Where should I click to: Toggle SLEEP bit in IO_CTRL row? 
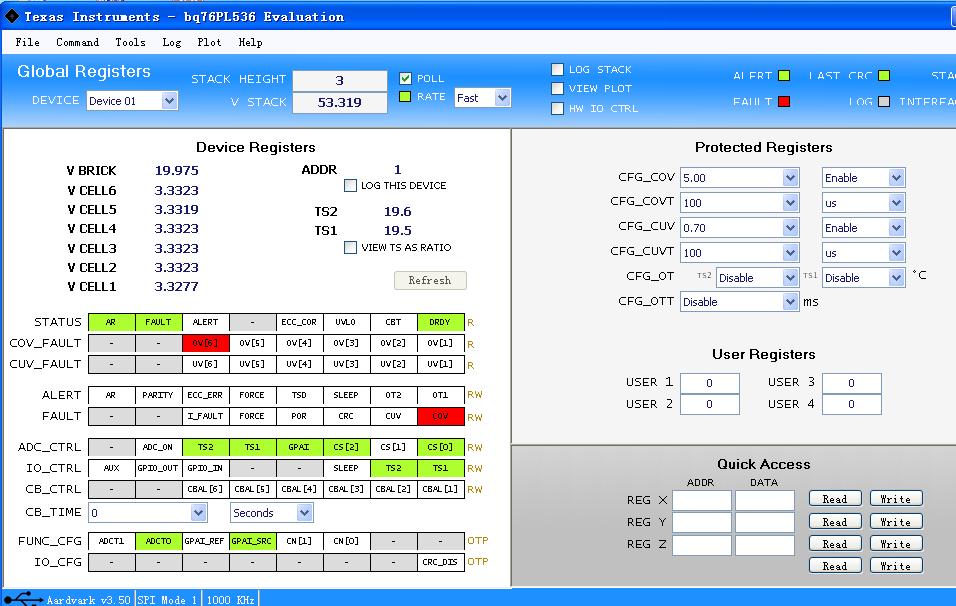[x=346, y=468]
